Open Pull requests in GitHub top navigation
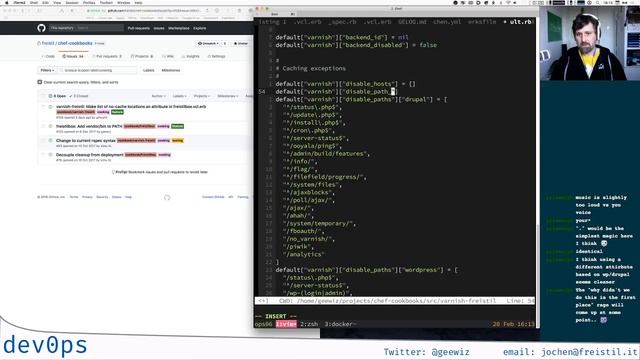The image size is (640, 360). pos(138,28)
